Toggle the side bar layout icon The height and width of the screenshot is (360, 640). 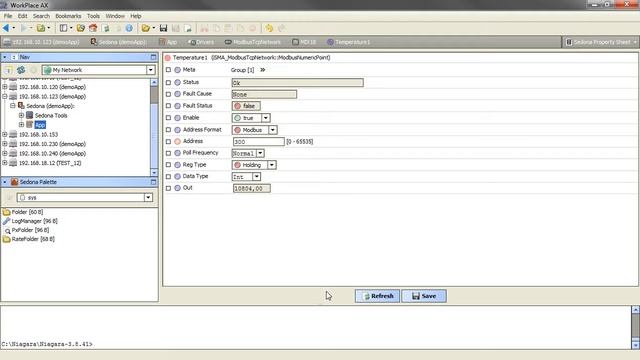[x=63, y=28]
